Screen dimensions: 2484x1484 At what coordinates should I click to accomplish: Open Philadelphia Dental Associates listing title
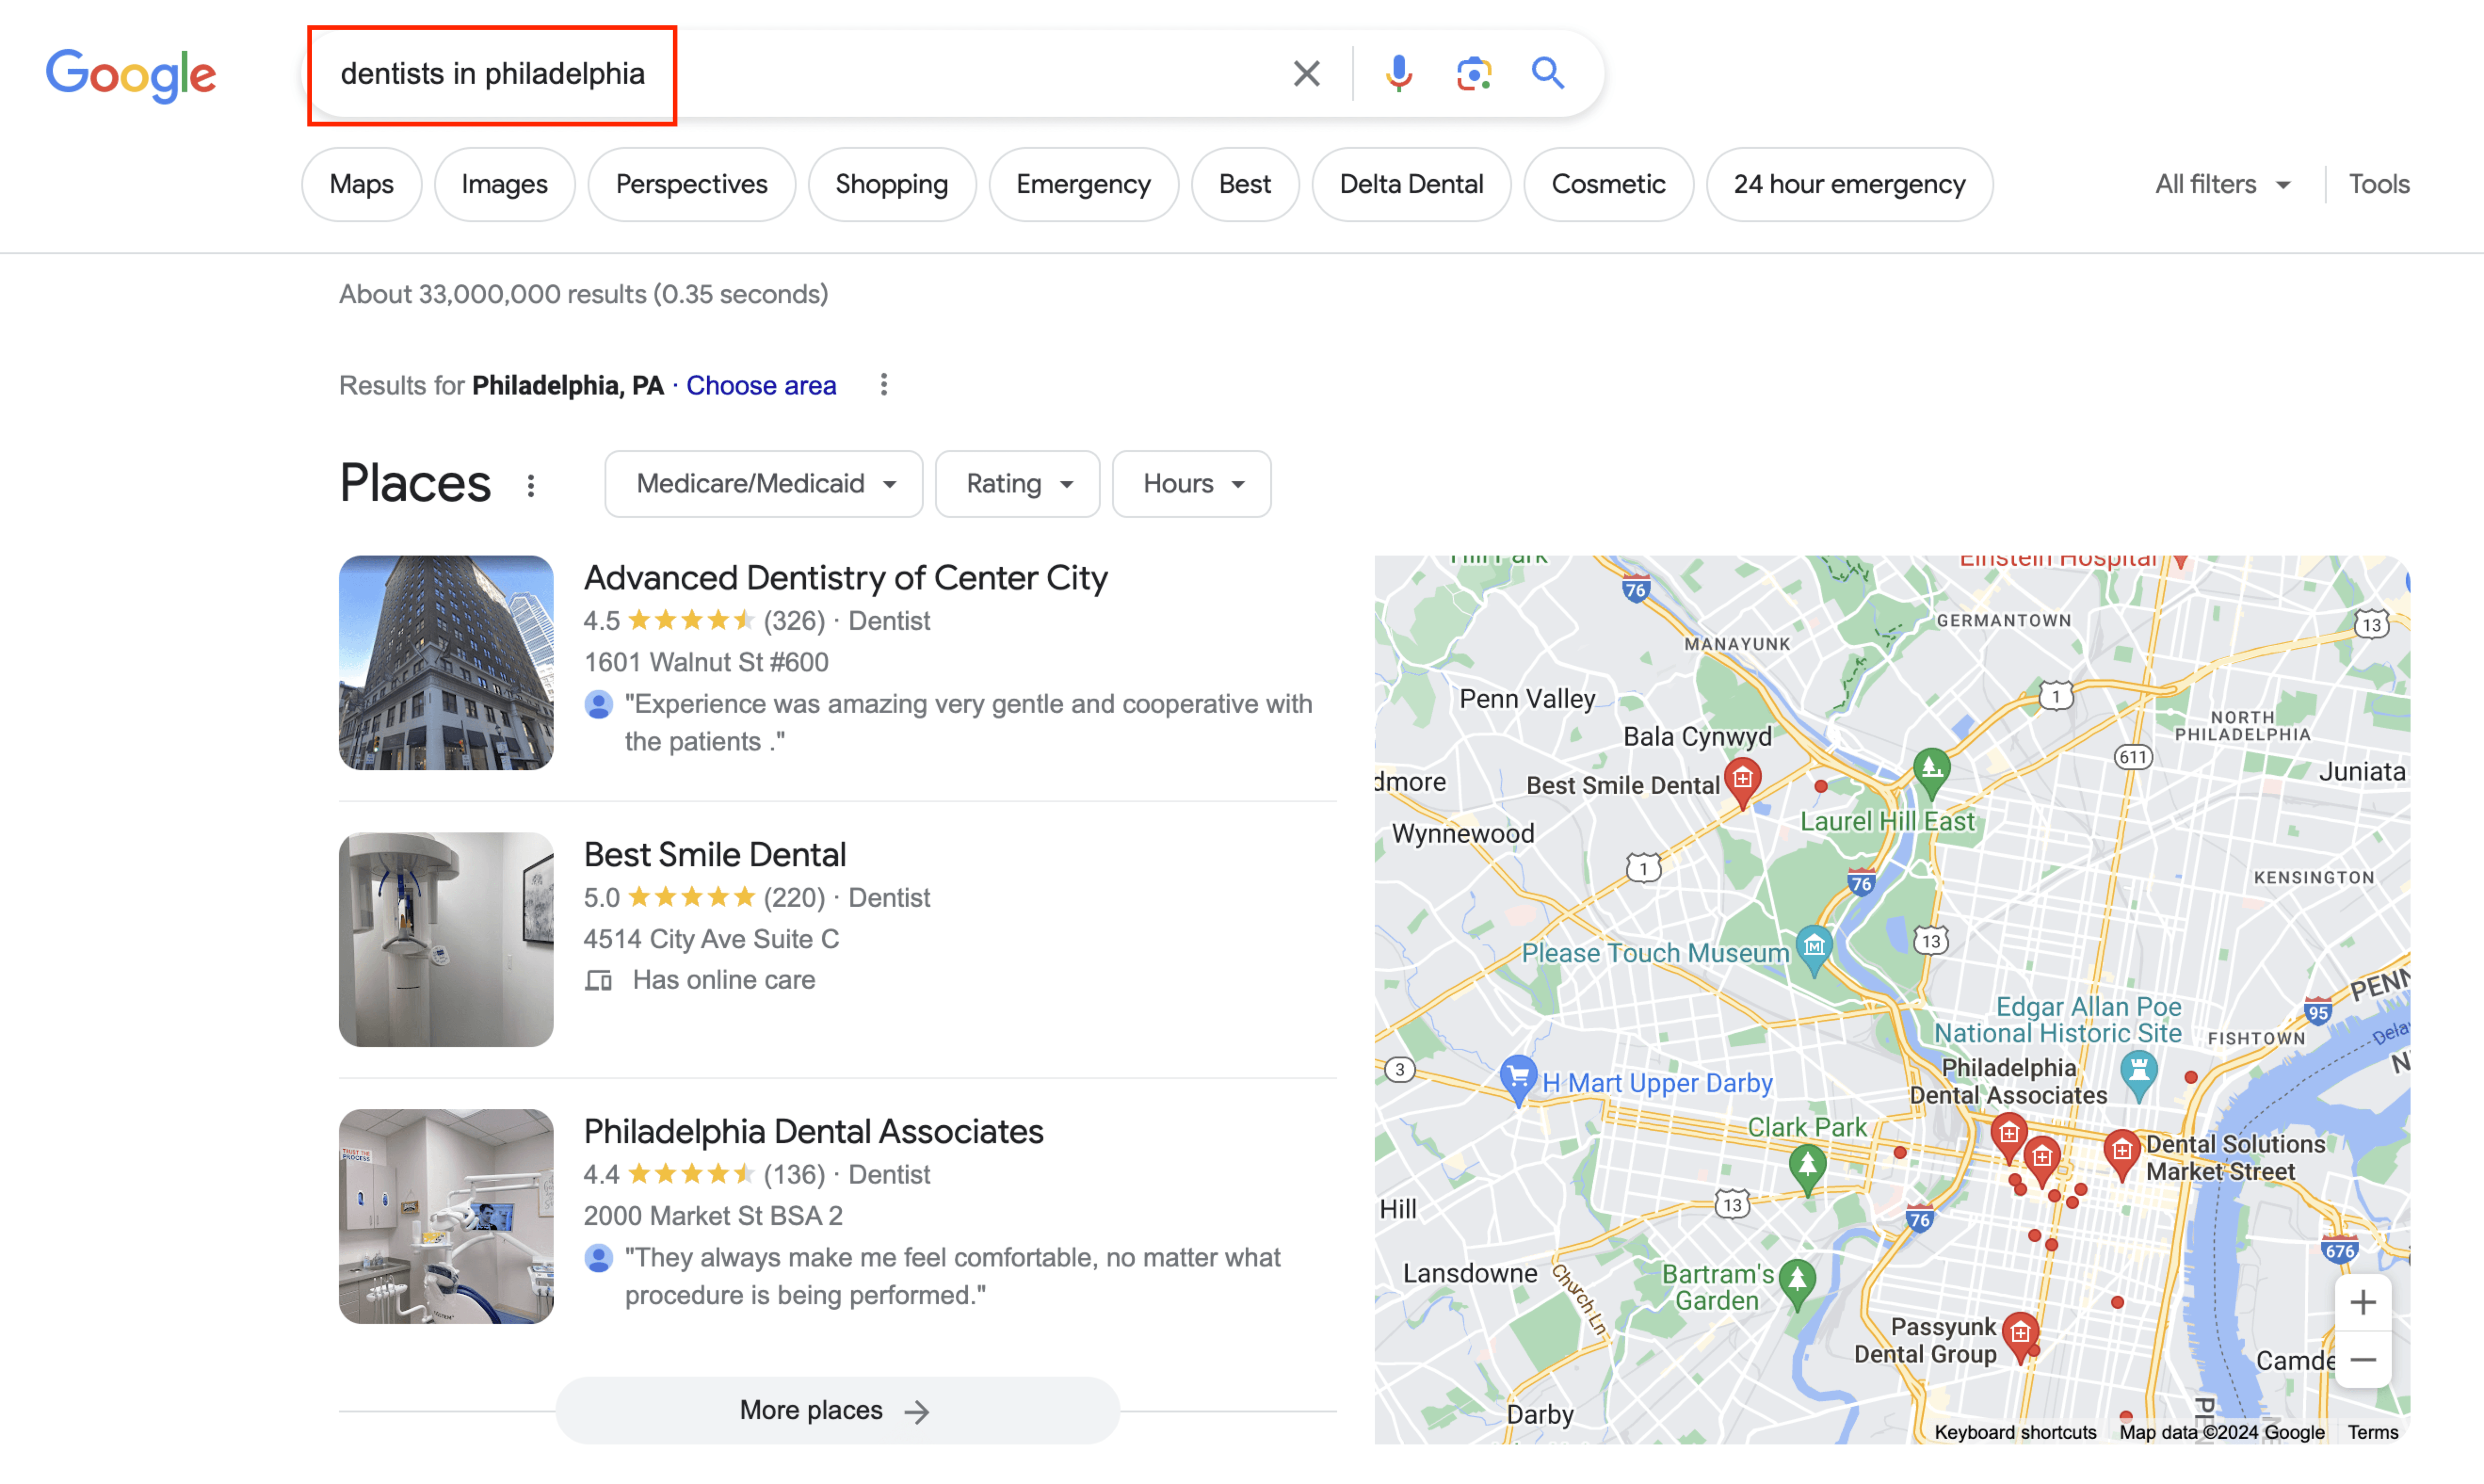pos(813,1132)
